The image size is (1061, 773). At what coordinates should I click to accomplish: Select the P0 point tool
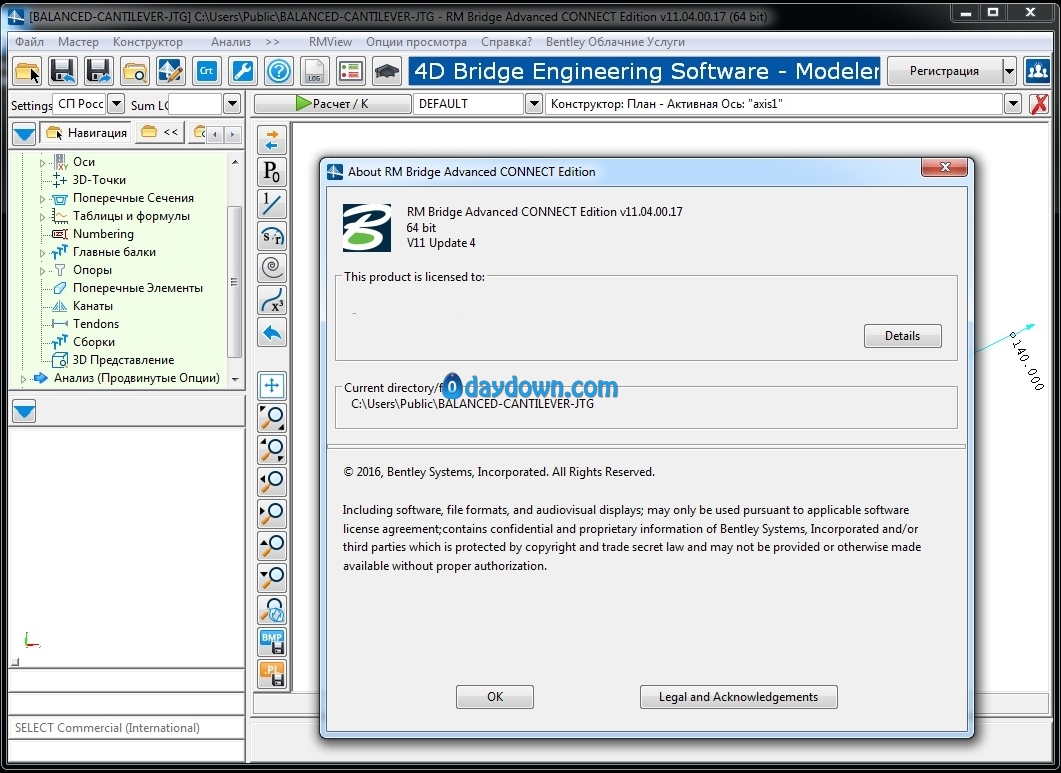click(272, 172)
